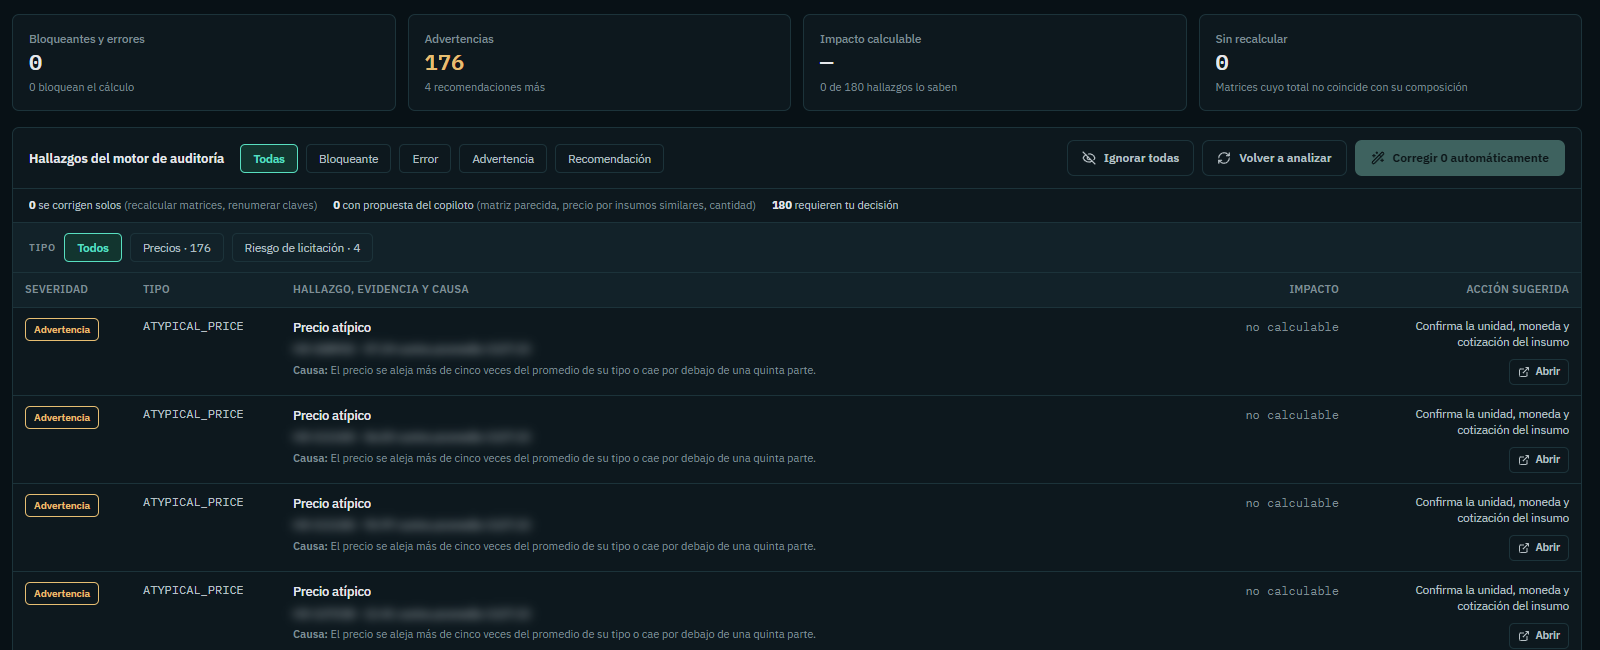Show only Precios · 176 findings
1600x650 pixels.
click(177, 248)
